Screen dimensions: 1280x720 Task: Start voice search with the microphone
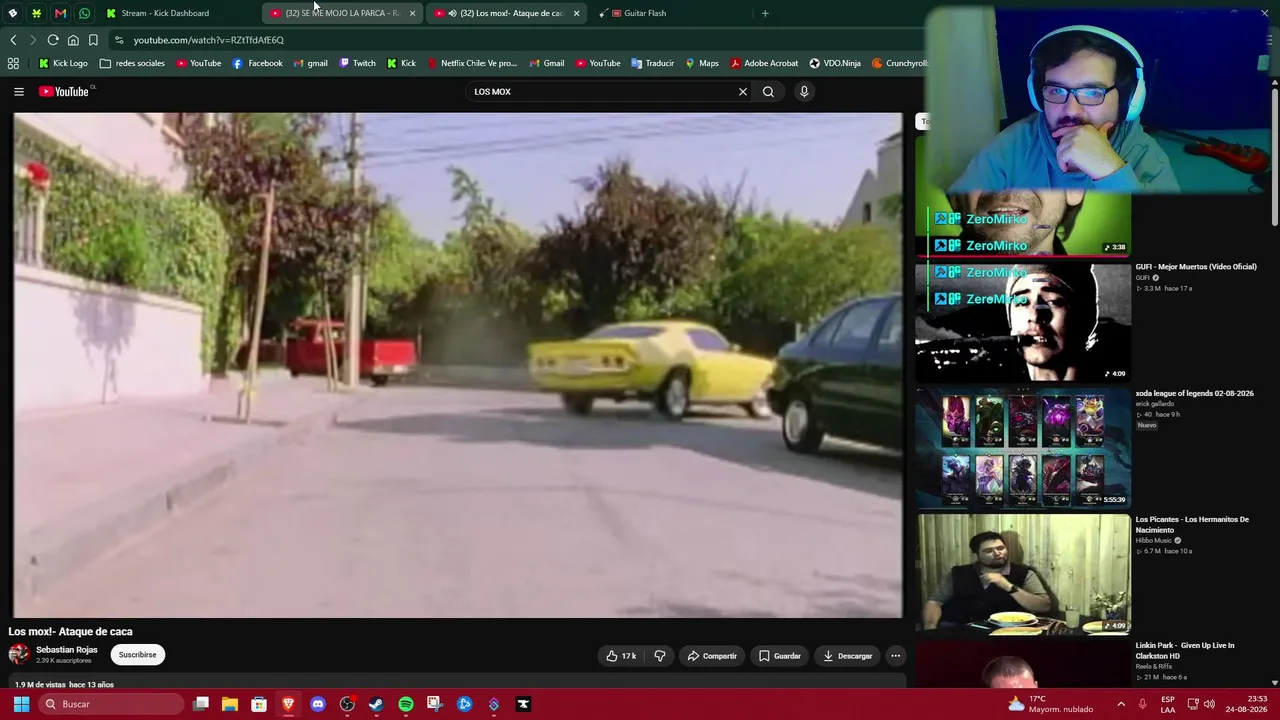click(804, 92)
